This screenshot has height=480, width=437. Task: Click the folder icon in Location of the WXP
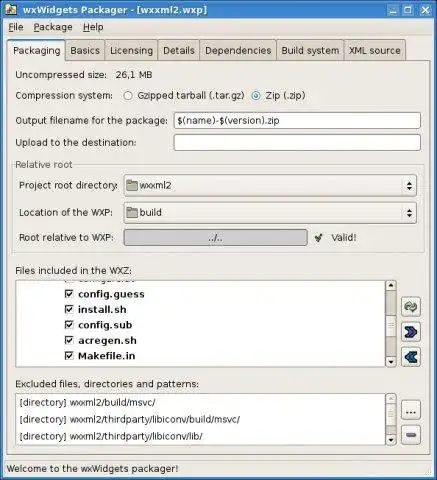tap(132, 212)
